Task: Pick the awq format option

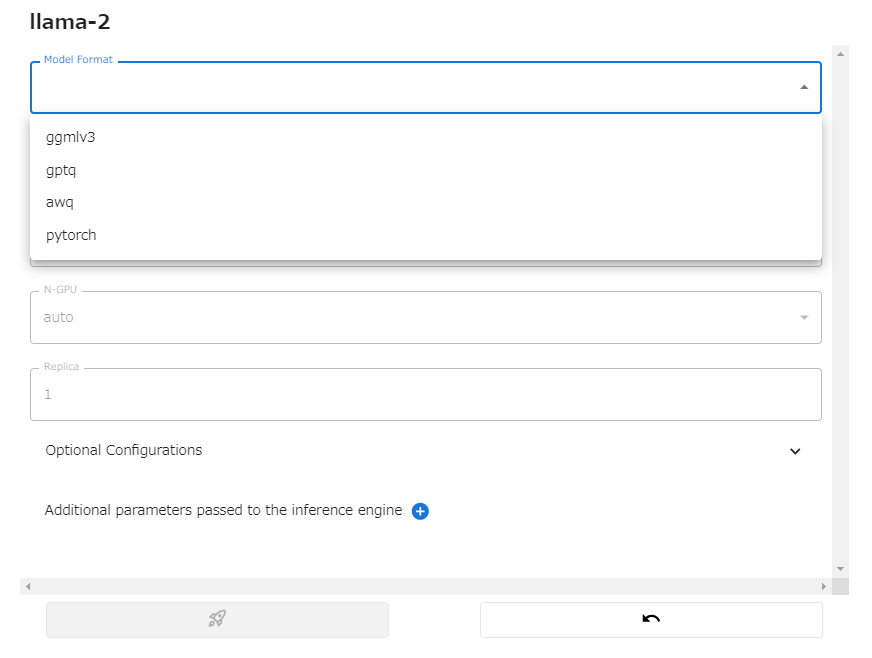Action: (425, 202)
